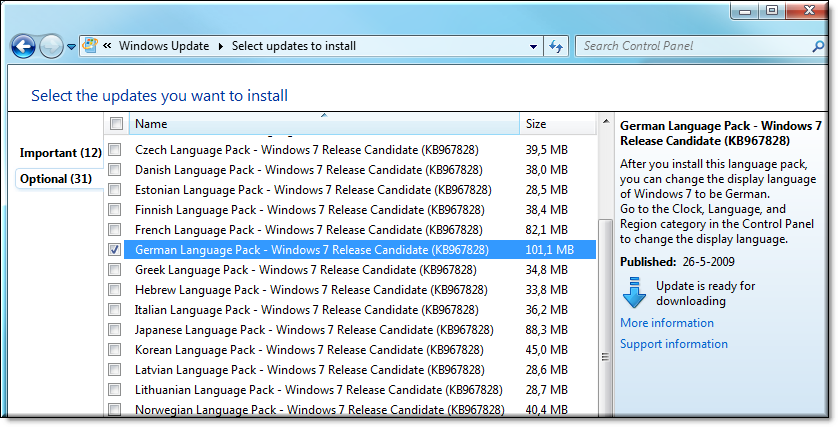Check the Lithuanian Language Pack checkbox
Image resolution: width=838 pixels, height=427 pixels.
(x=114, y=390)
